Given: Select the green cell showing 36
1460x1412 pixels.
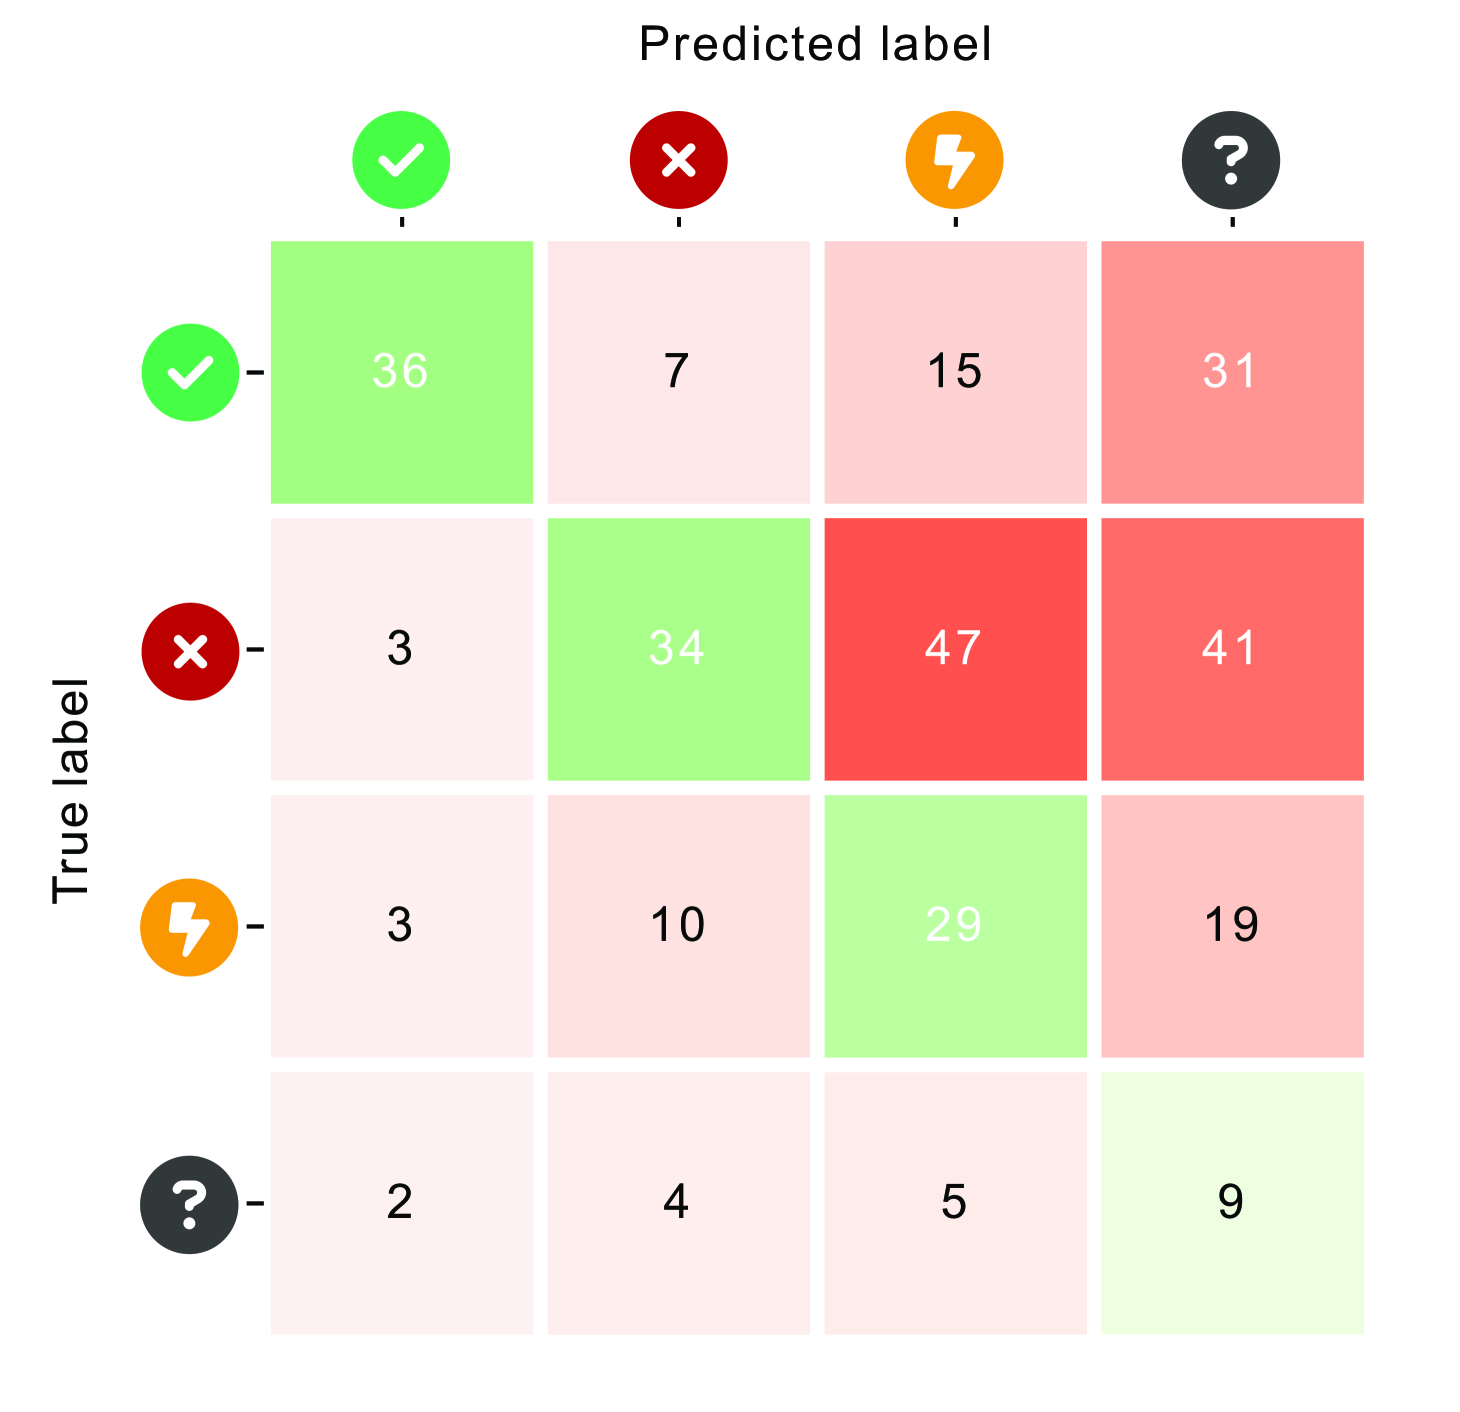Looking at the screenshot, I should click(x=402, y=372).
